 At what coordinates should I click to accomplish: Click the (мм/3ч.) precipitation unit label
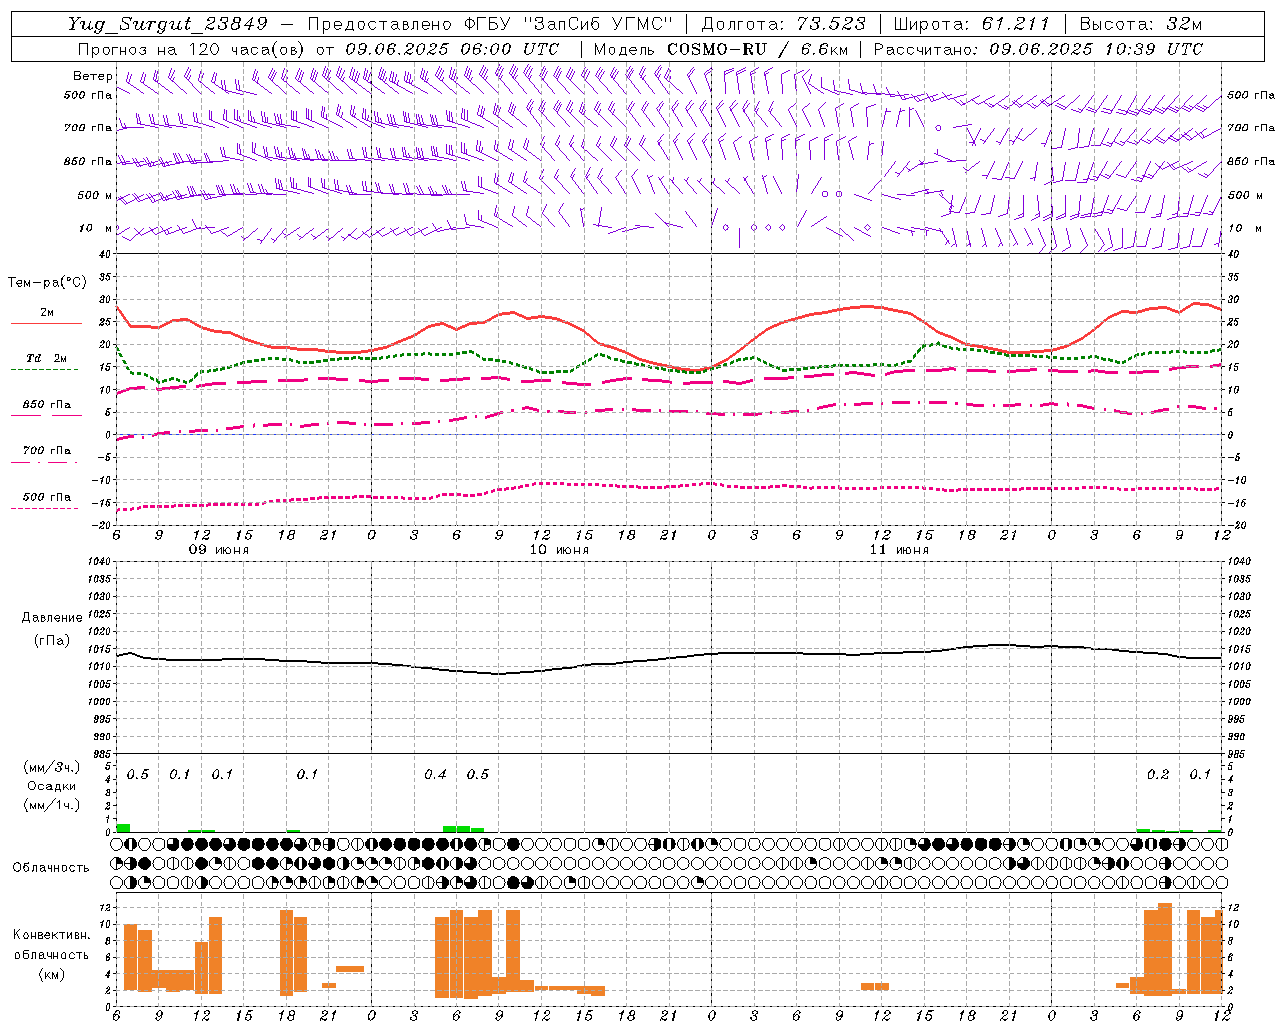[x=52, y=767]
